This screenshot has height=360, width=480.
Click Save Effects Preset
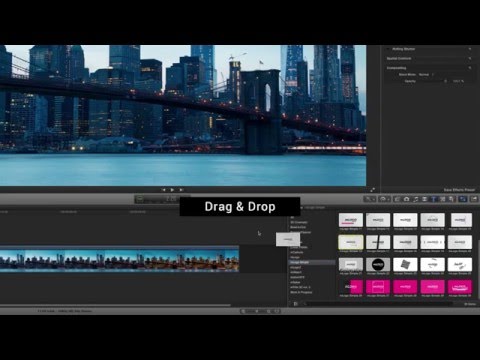tap(459, 190)
